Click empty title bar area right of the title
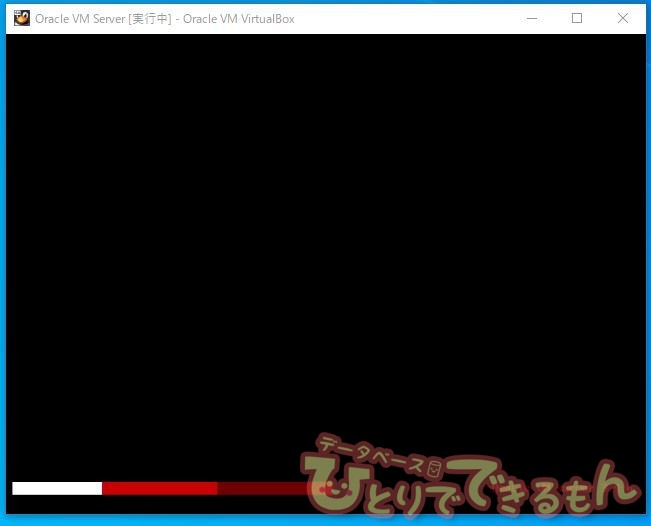Screen dimensions: 651x526 coord(400,18)
